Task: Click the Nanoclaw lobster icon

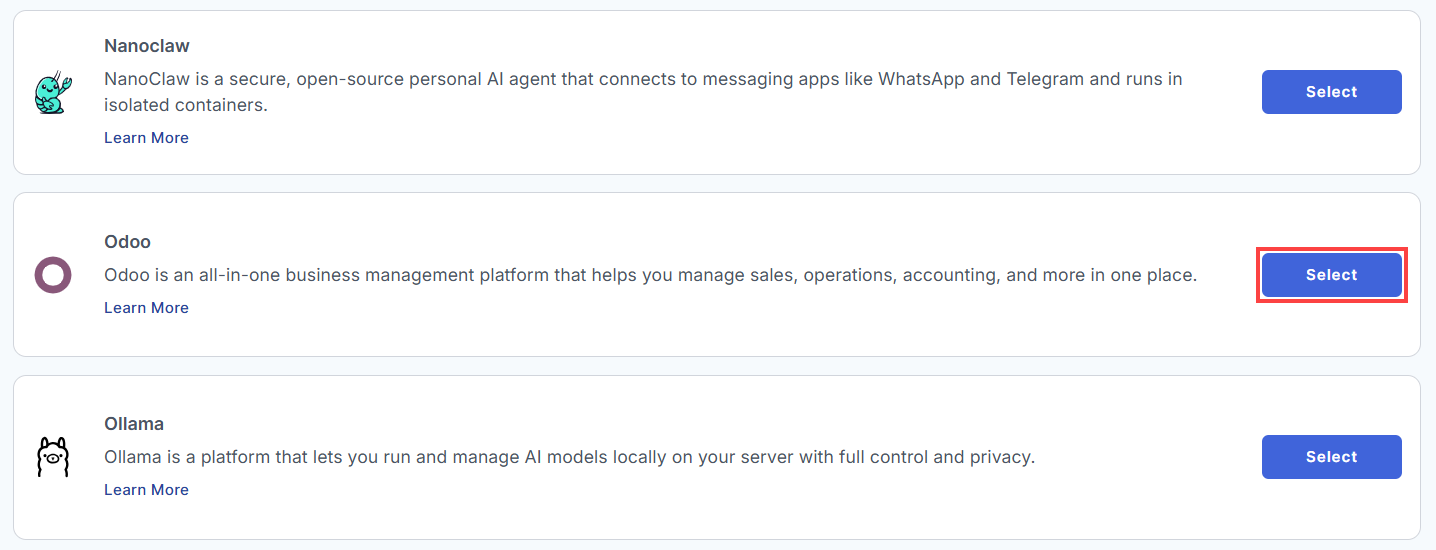Action: point(52,92)
